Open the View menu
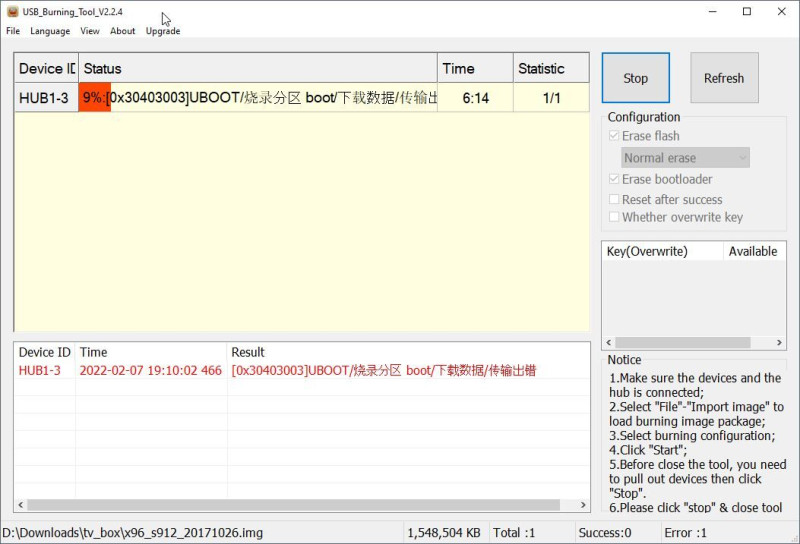Viewport: 800px width, 544px height. [90, 31]
